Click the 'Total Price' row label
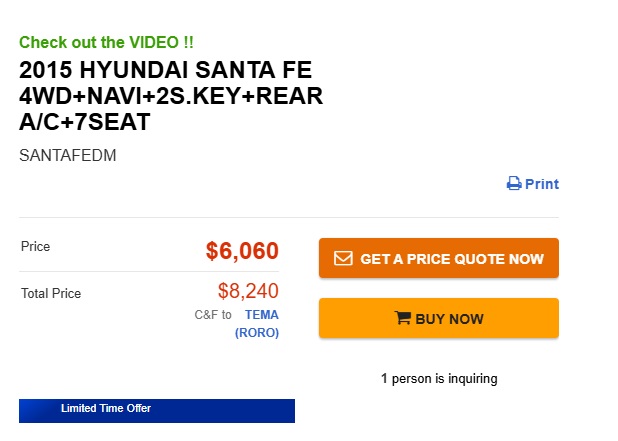 pos(51,294)
